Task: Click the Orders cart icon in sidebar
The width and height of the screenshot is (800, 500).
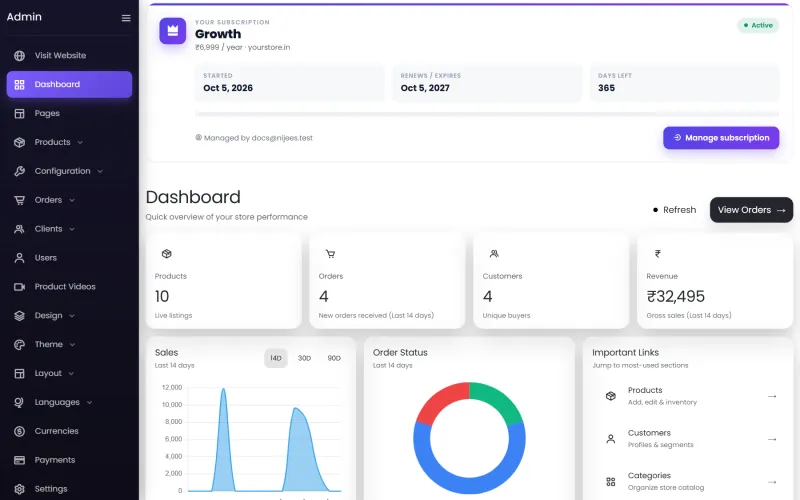Action: pyautogui.click(x=19, y=200)
